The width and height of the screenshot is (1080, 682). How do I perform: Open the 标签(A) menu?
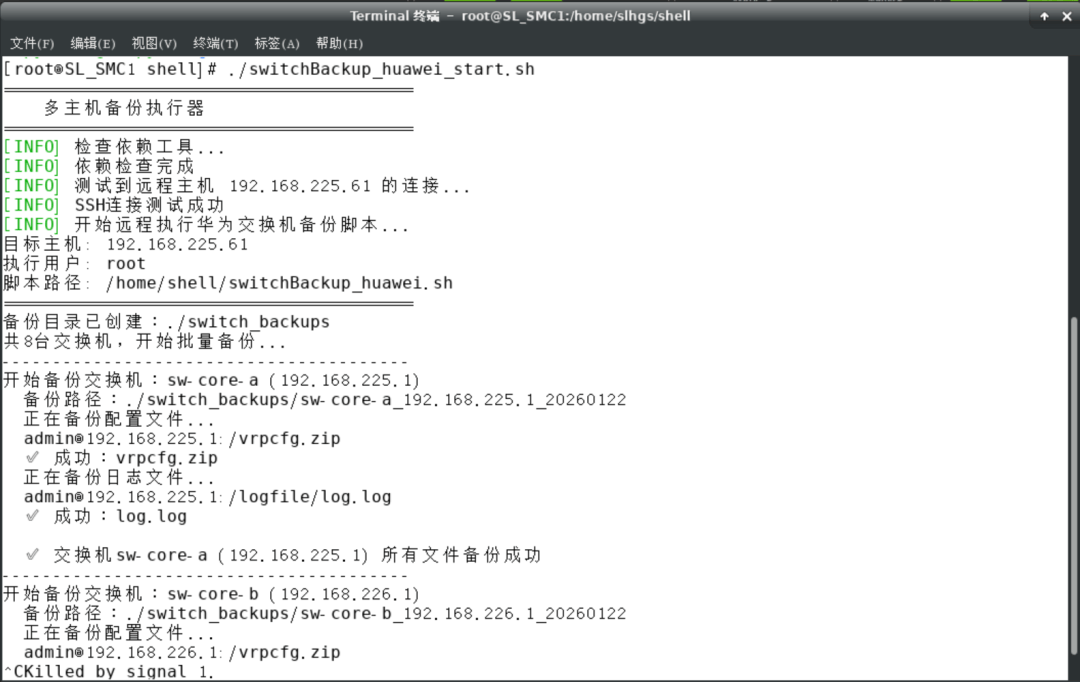pyautogui.click(x=277, y=44)
